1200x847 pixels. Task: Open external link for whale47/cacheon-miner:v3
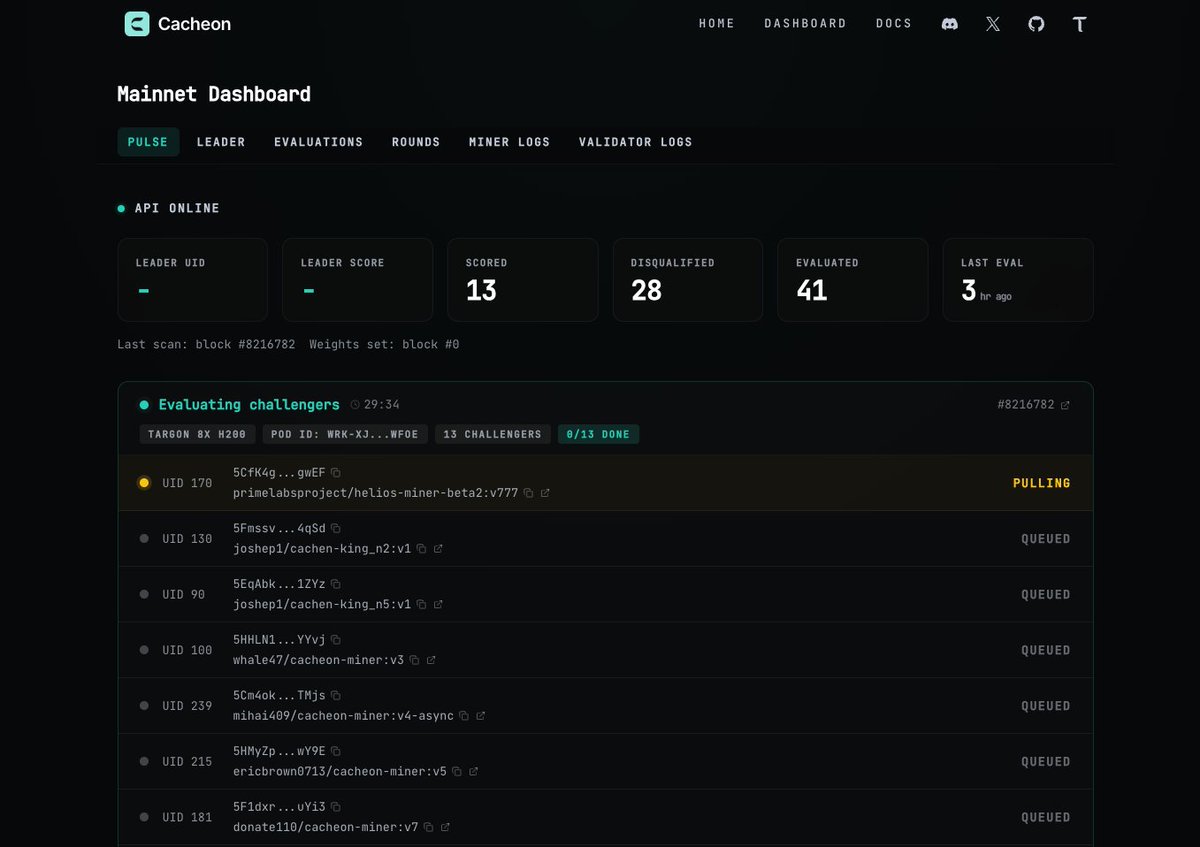(431, 661)
